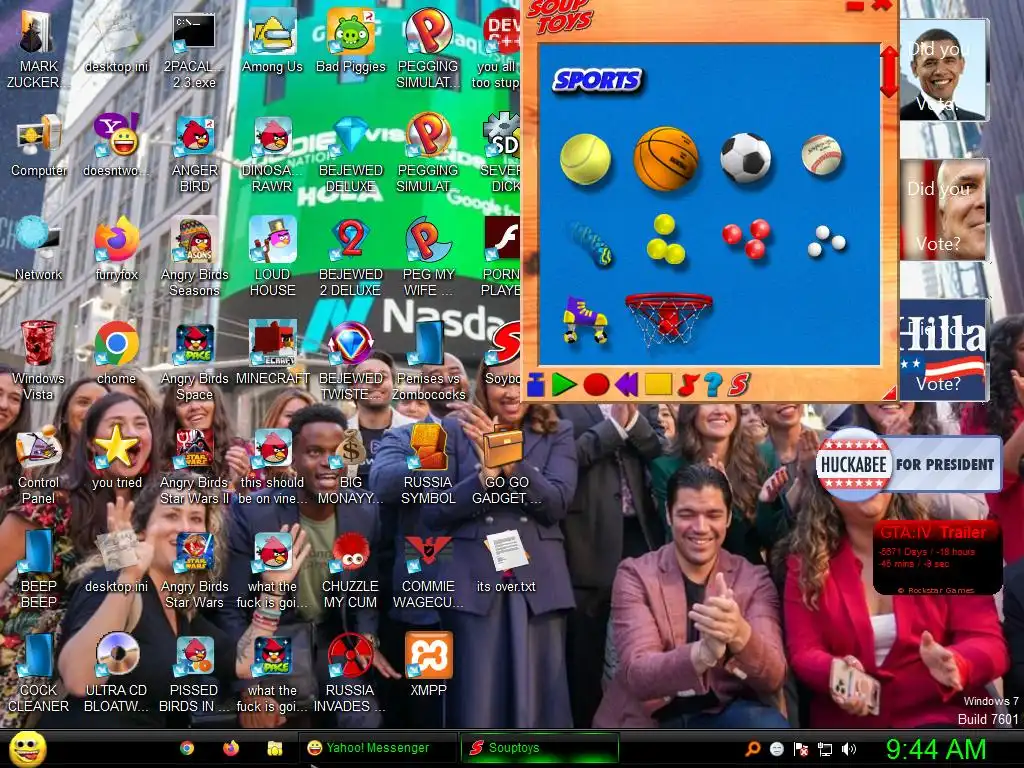Choose the three red balls toy

click(x=747, y=238)
